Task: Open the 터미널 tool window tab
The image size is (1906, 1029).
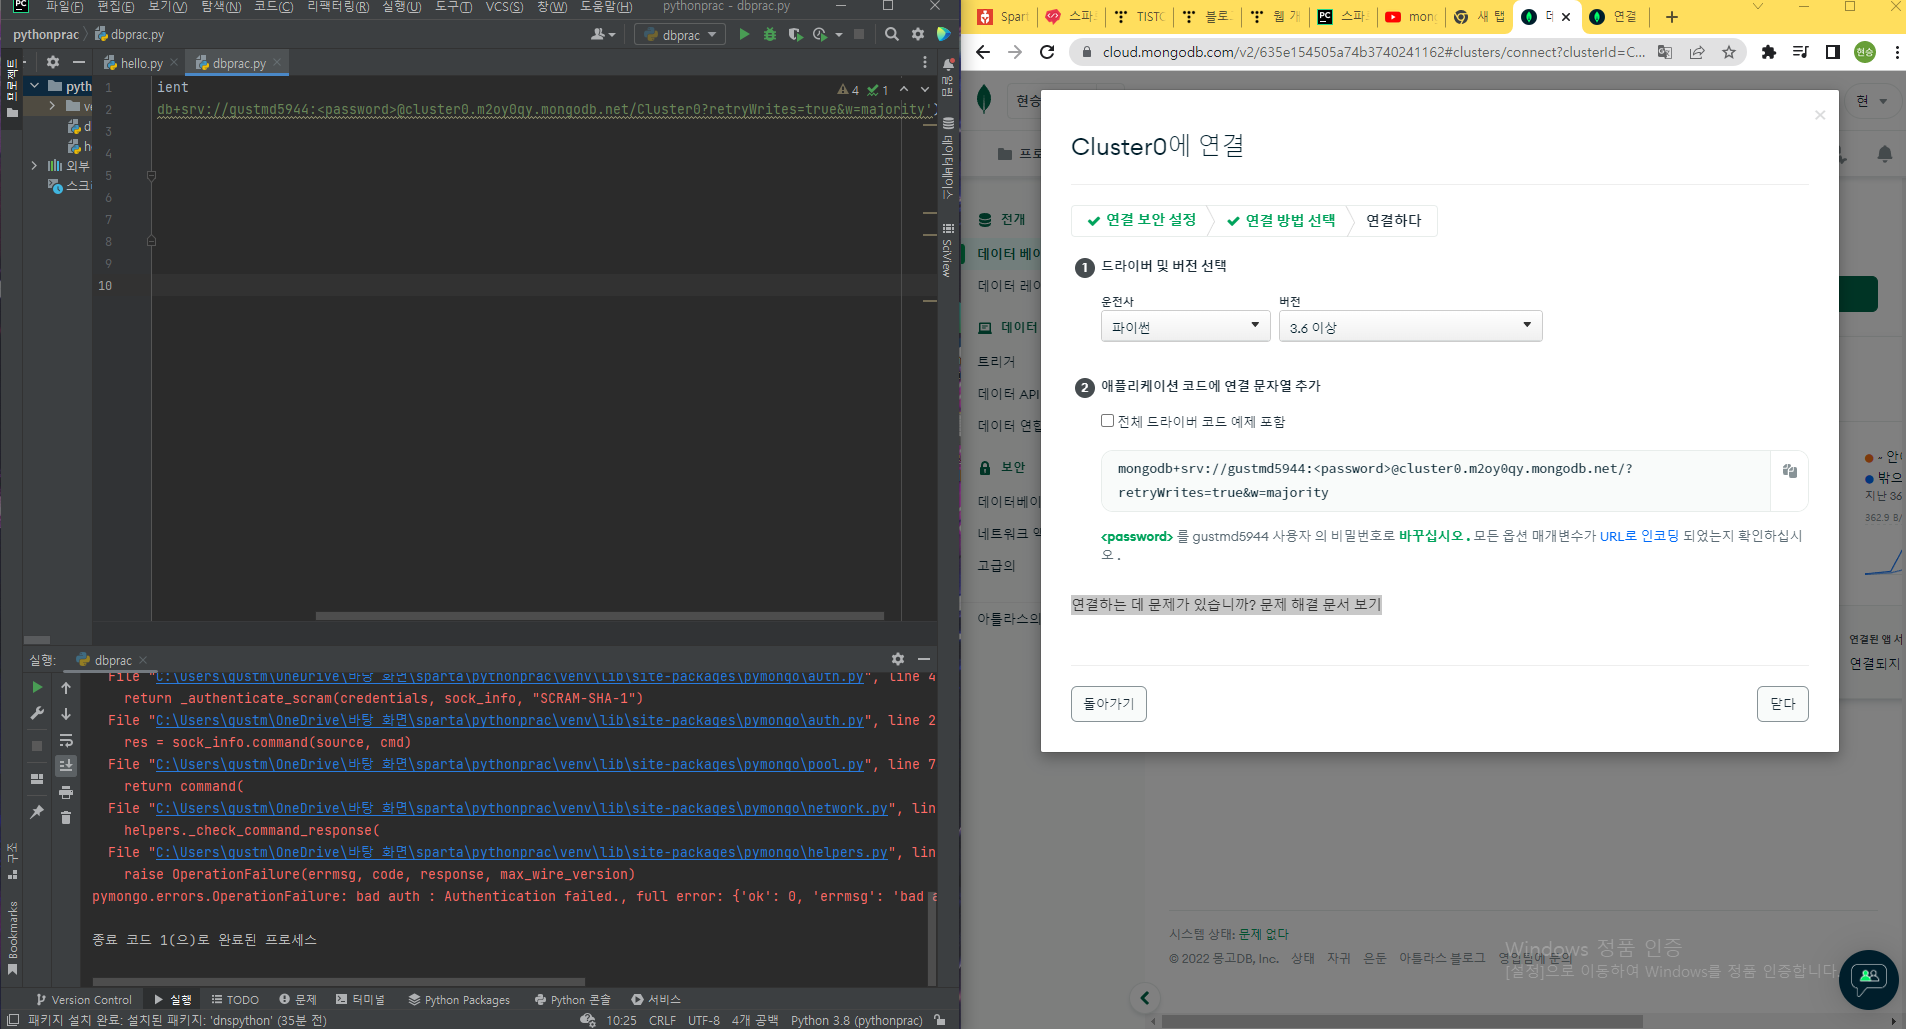Action: (360, 999)
